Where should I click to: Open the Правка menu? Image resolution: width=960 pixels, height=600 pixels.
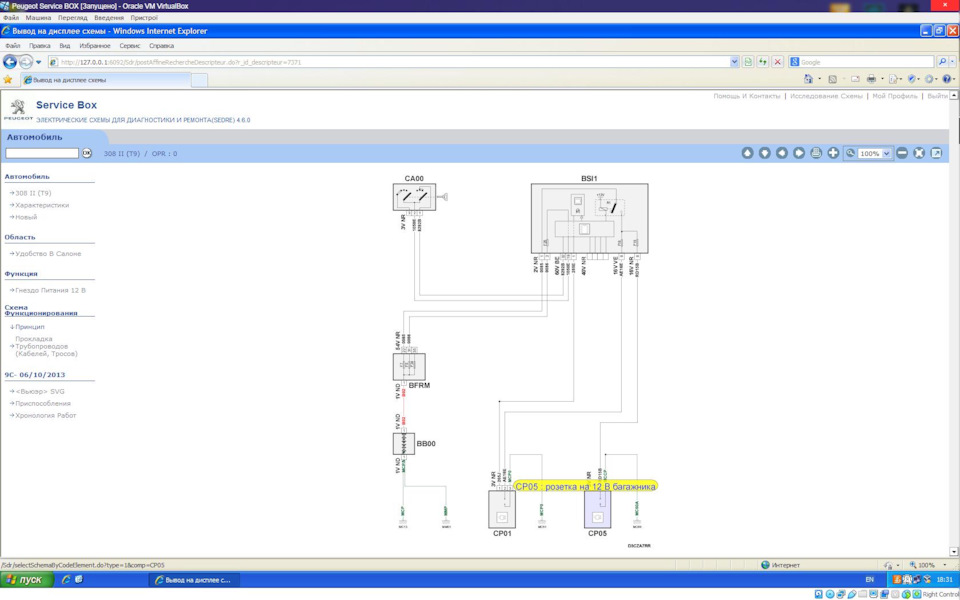tap(40, 46)
